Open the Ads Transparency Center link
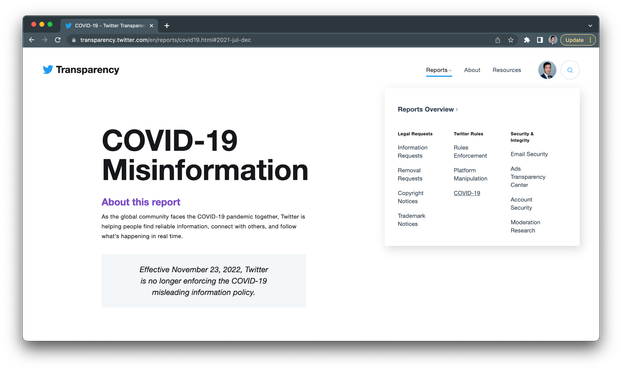 pos(528,177)
